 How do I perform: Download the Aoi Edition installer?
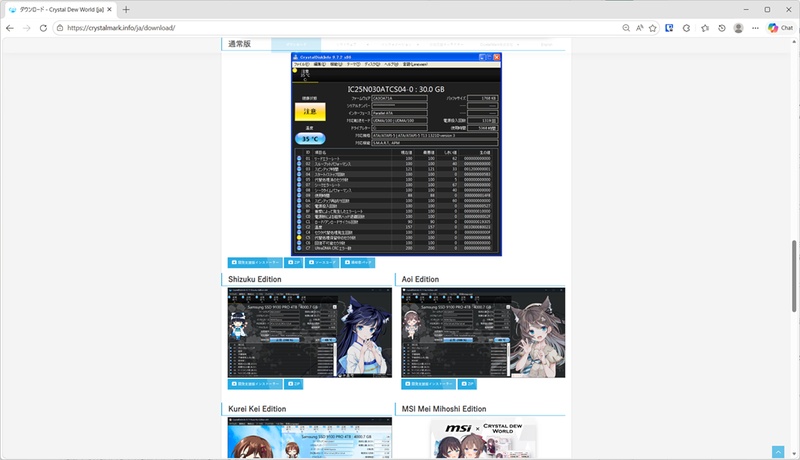(x=429, y=384)
